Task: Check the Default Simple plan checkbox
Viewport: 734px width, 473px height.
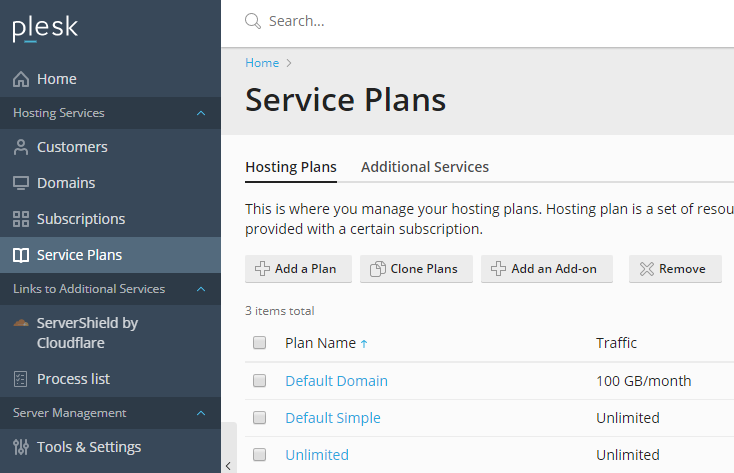Action: point(259,417)
